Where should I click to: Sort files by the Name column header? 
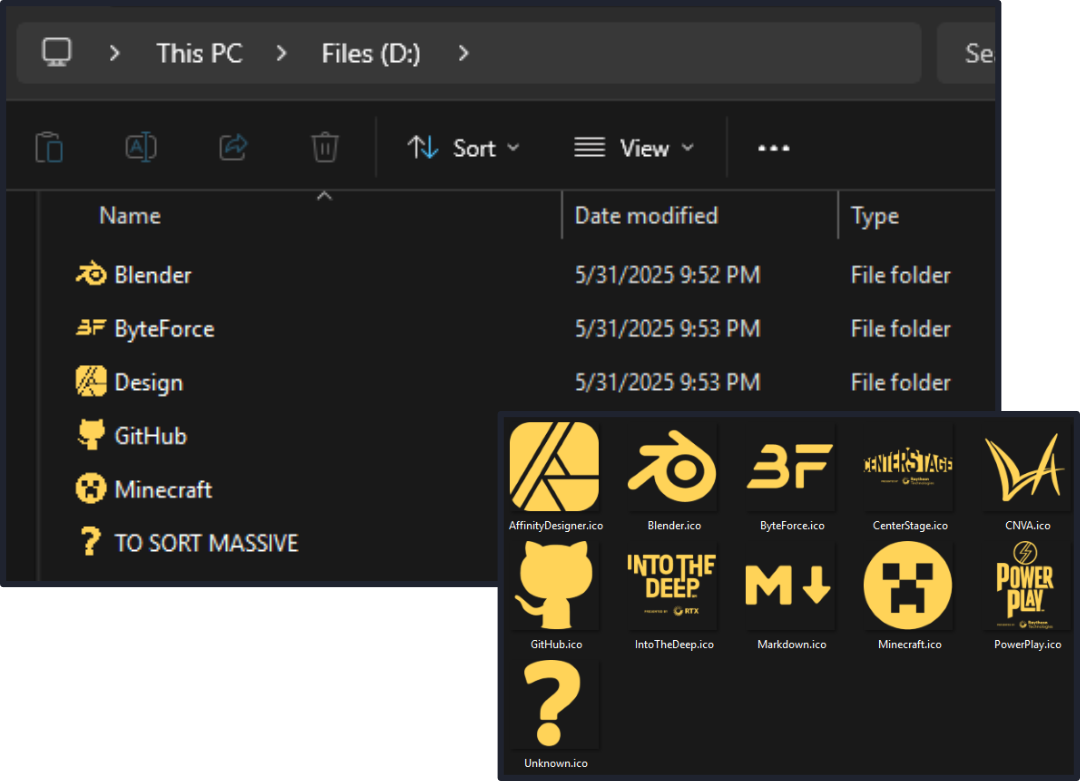[129, 215]
